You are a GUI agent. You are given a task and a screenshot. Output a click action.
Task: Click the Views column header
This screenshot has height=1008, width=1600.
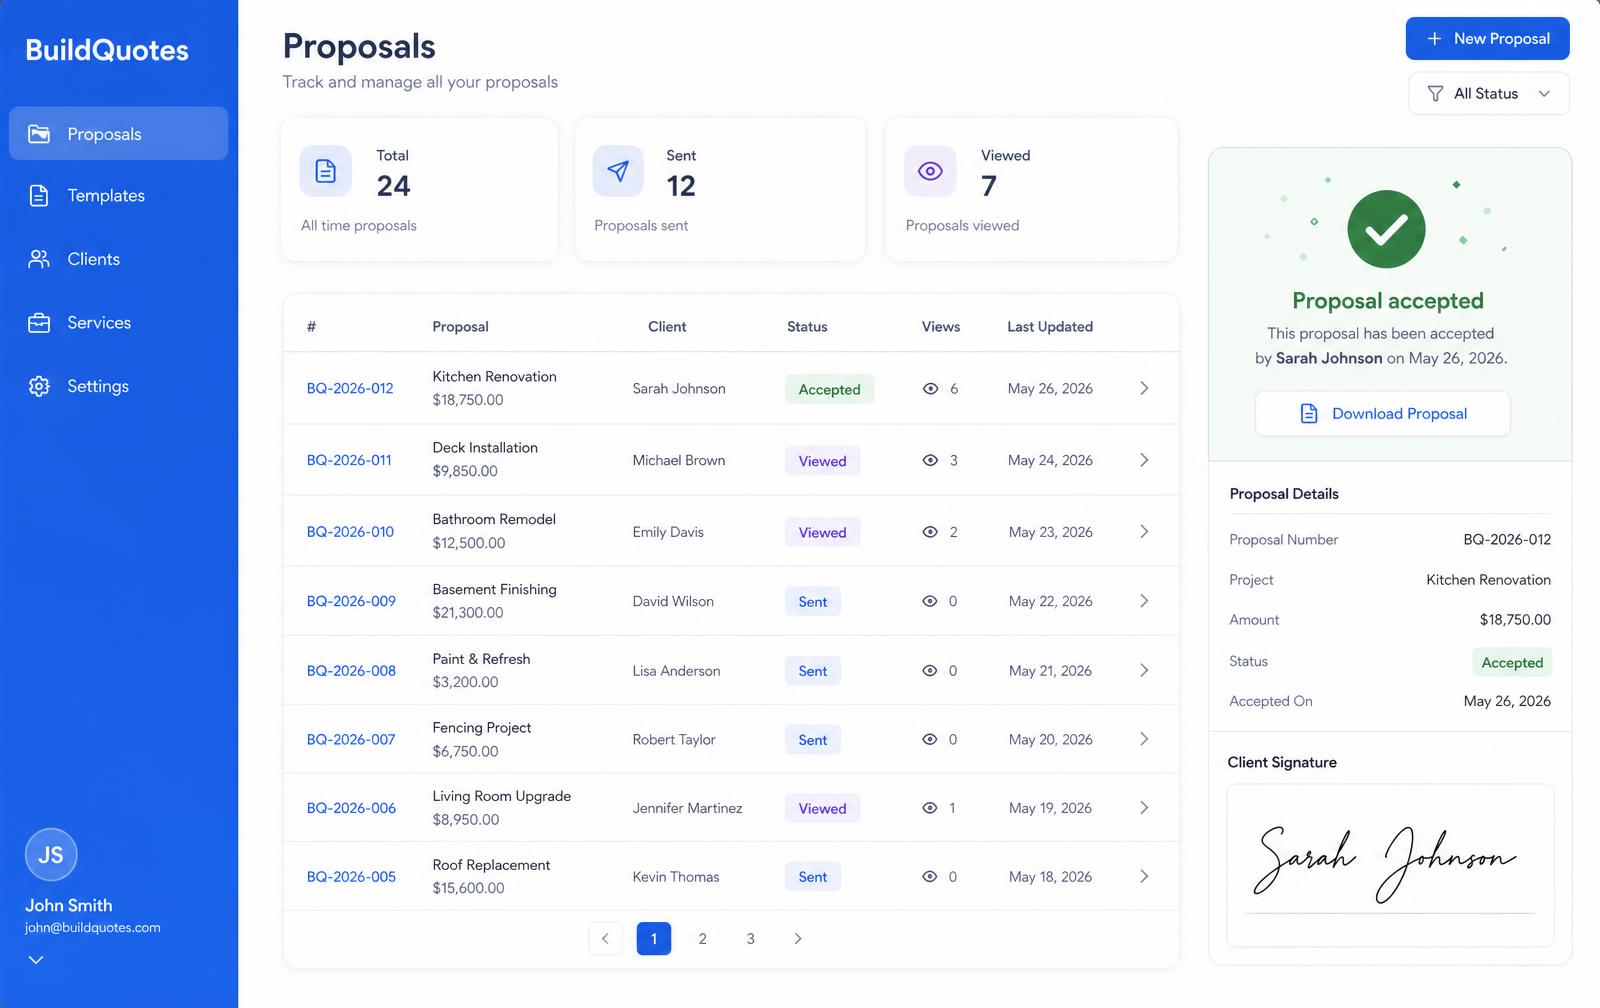tap(941, 327)
